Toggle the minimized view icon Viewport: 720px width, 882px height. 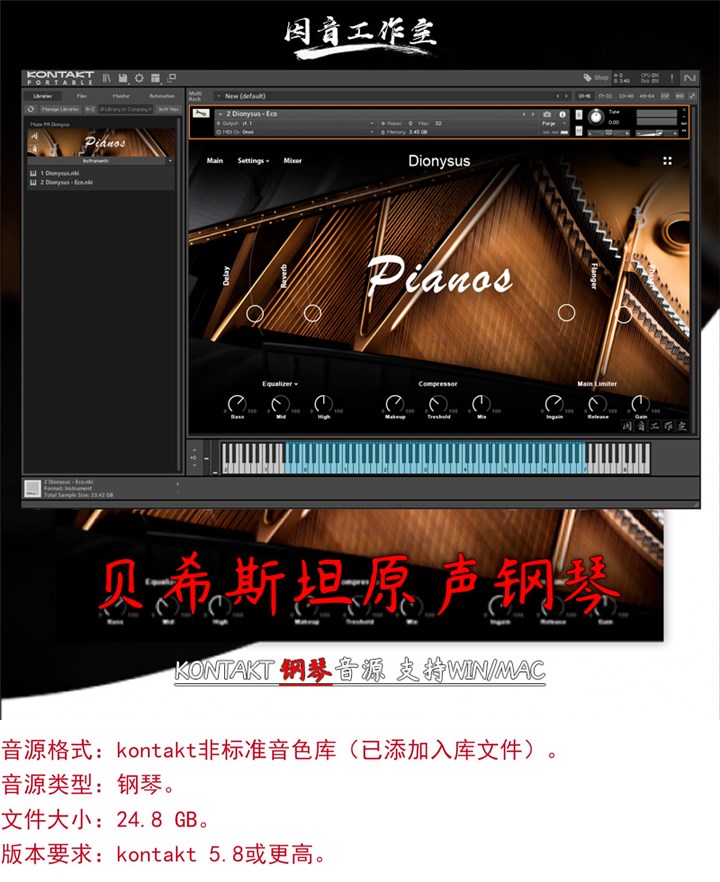pyautogui.click(x=172, y=78)
